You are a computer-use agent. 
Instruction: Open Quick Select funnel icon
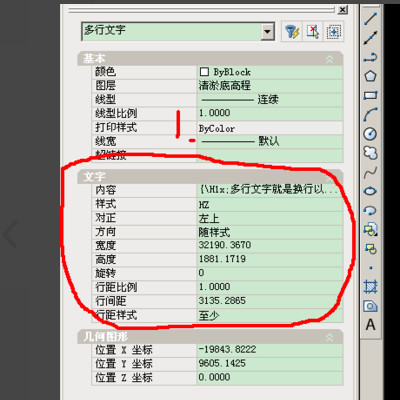click(292, 32)
